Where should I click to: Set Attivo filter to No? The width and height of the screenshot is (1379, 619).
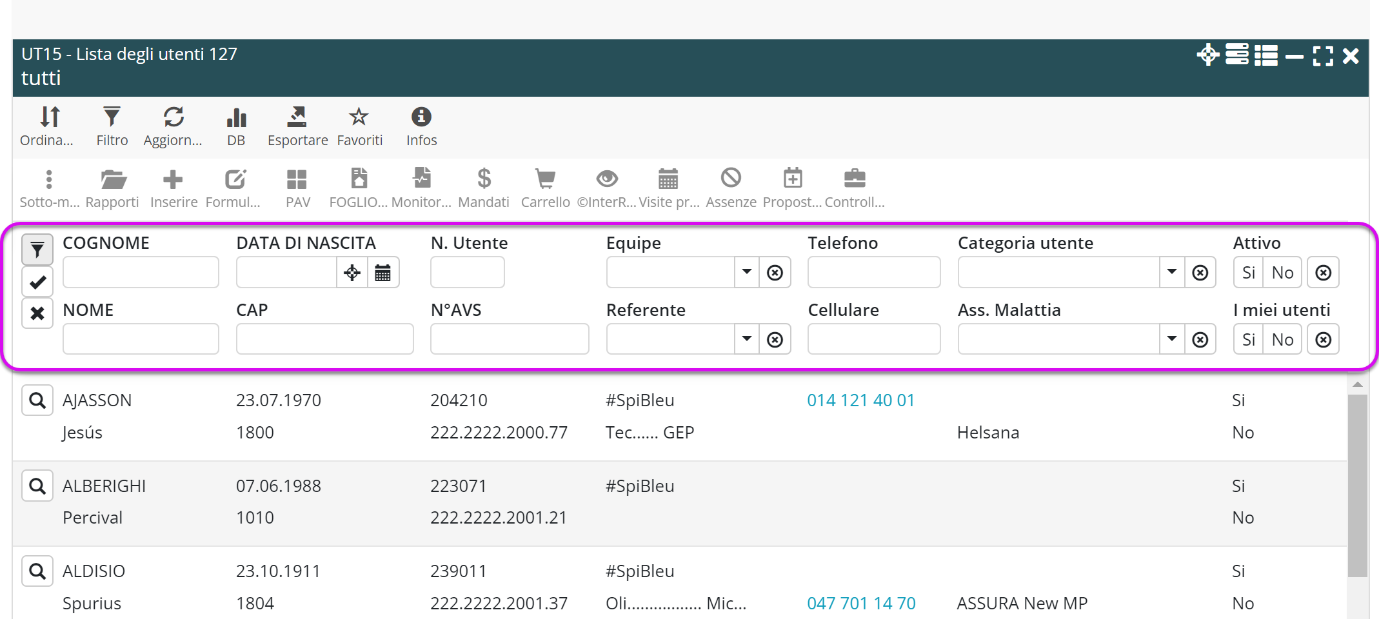[1282, 273]
